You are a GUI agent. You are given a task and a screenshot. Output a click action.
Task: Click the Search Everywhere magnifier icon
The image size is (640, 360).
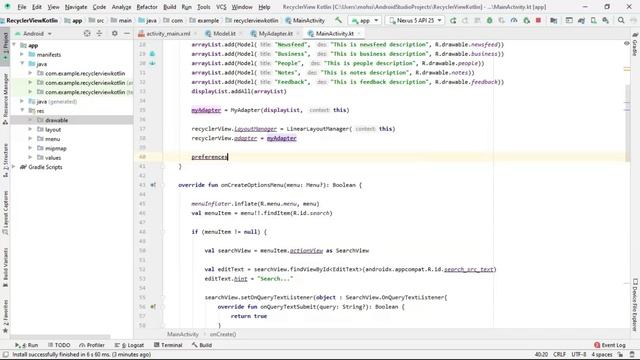621,20
